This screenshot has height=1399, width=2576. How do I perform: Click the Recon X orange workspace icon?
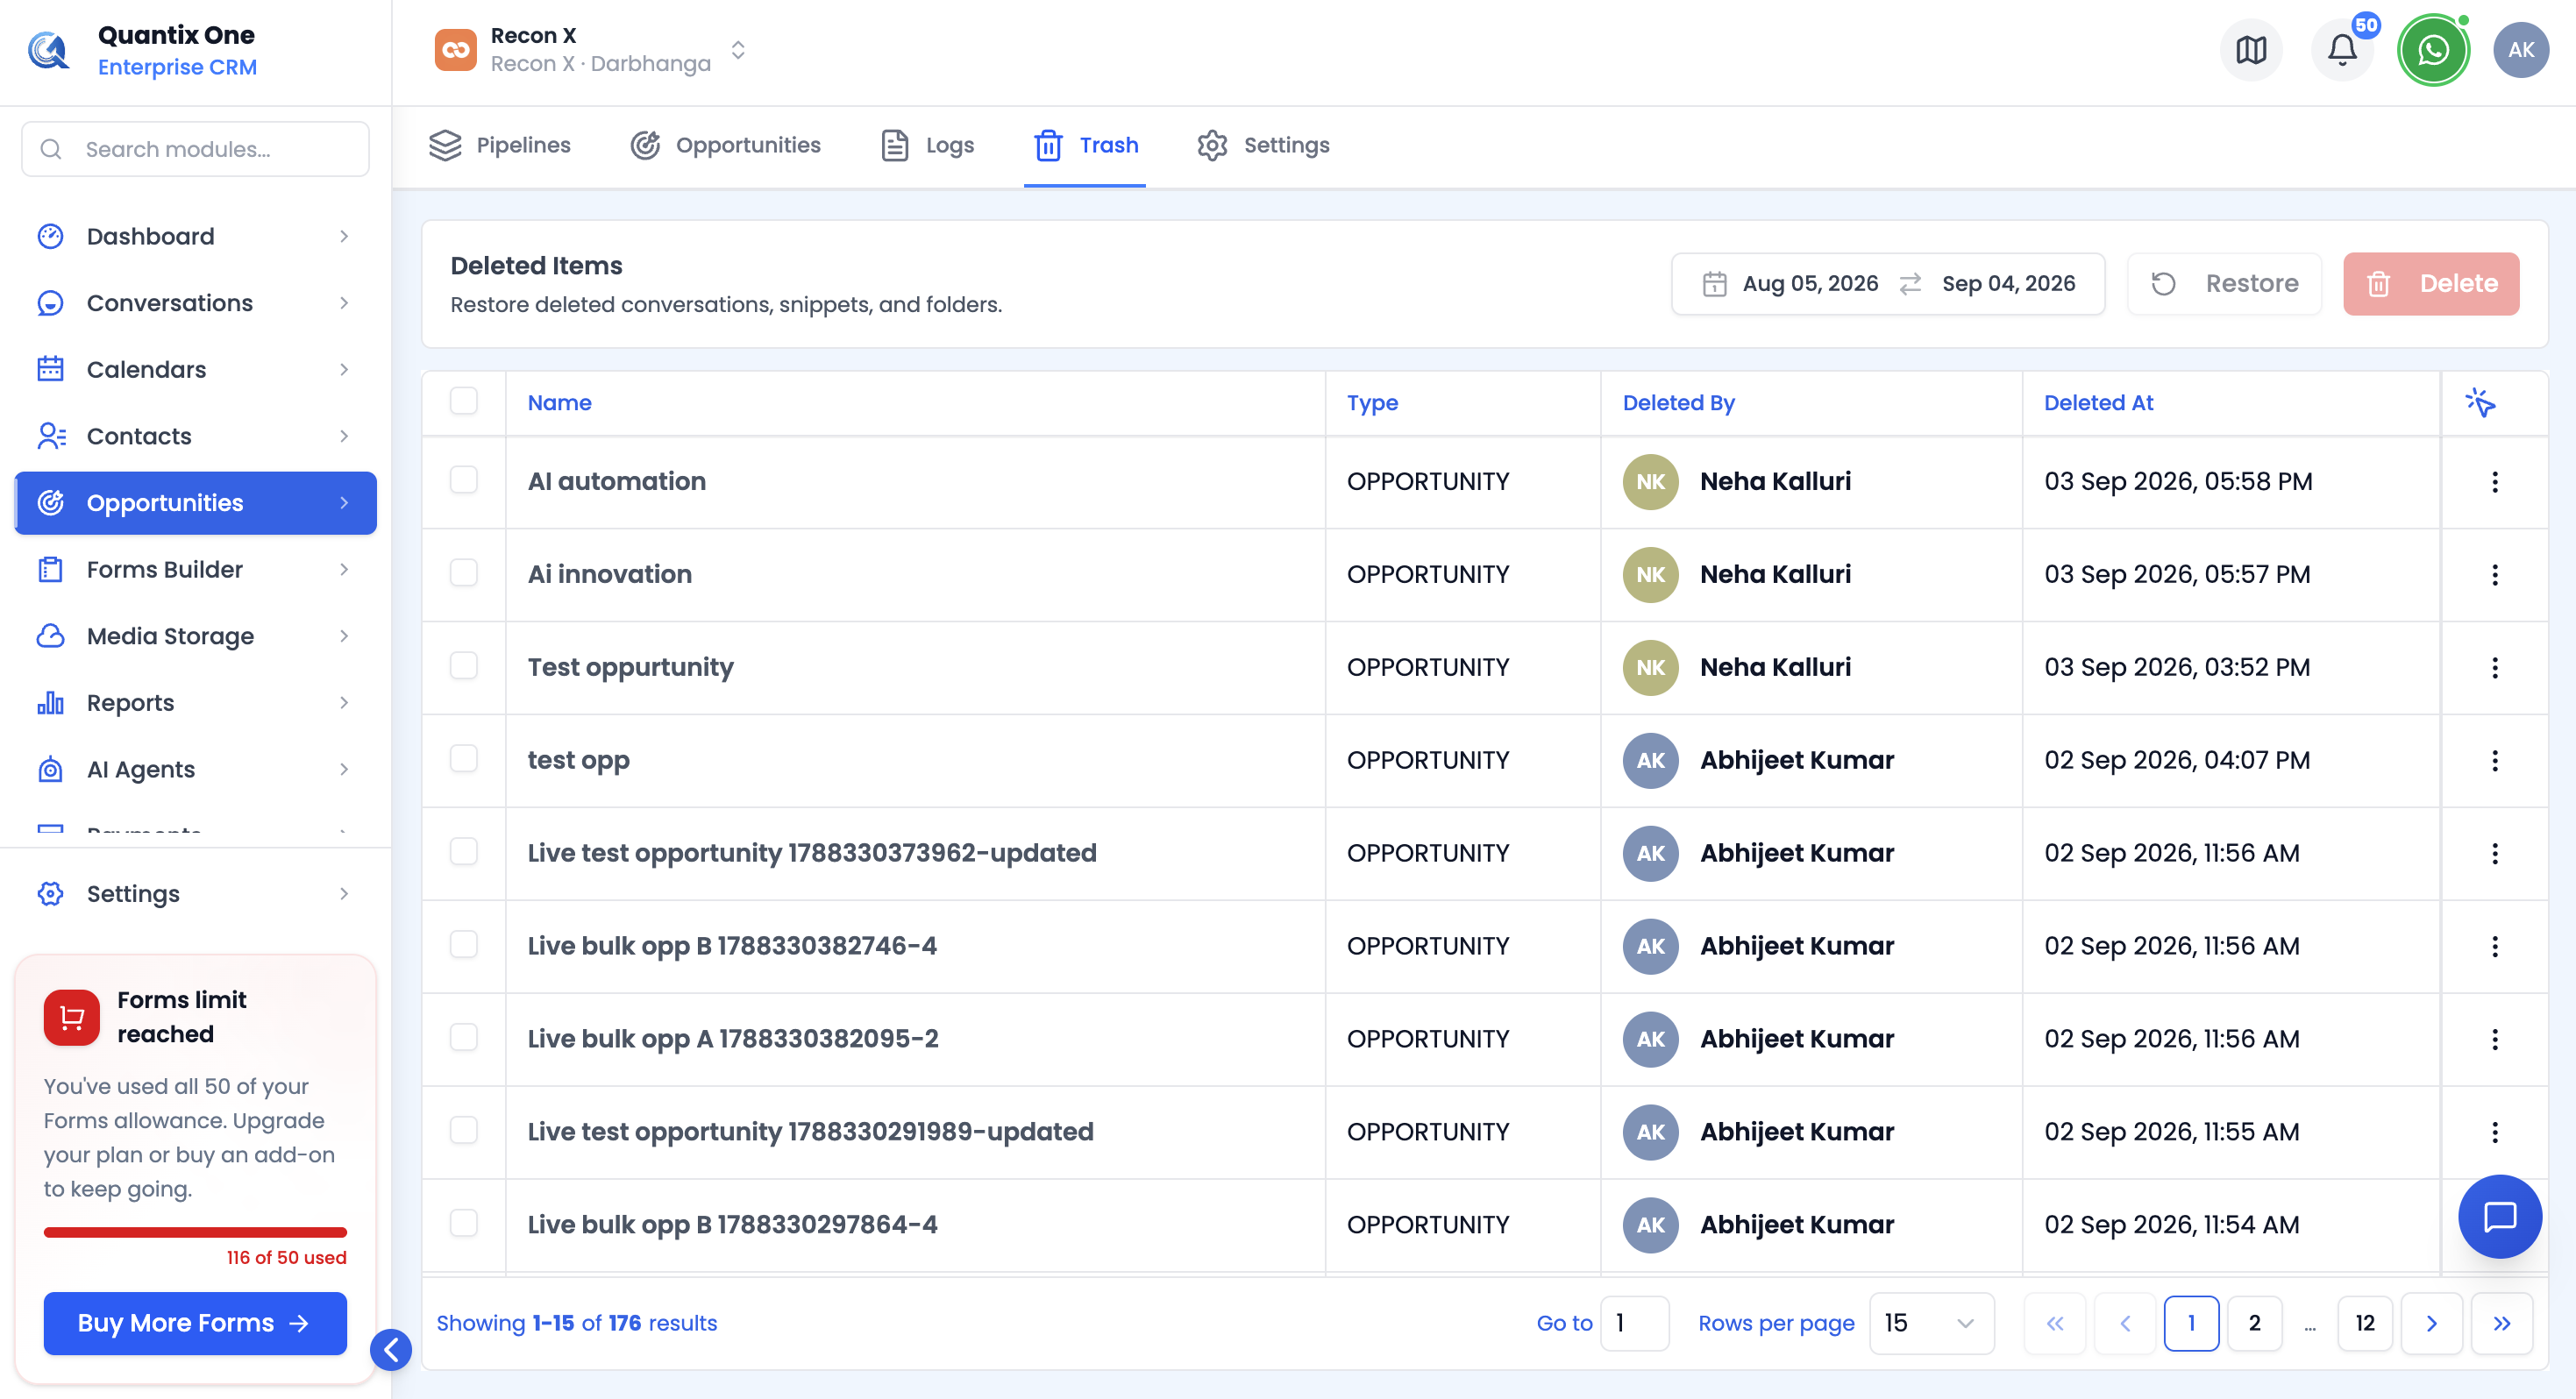pos(456,50)
